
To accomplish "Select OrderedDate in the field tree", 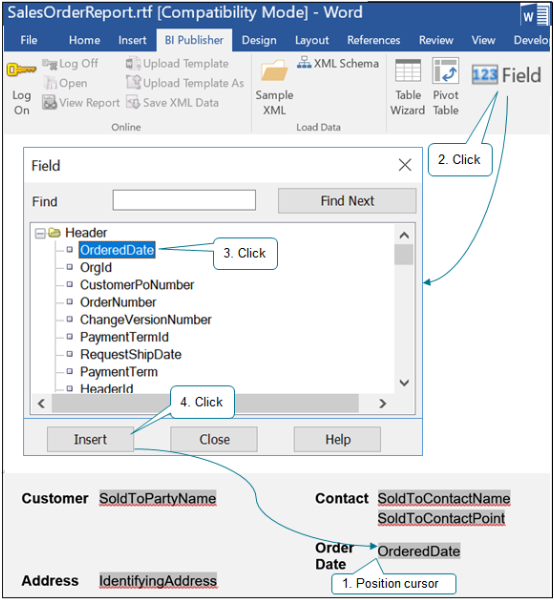I will pos(117,250).
